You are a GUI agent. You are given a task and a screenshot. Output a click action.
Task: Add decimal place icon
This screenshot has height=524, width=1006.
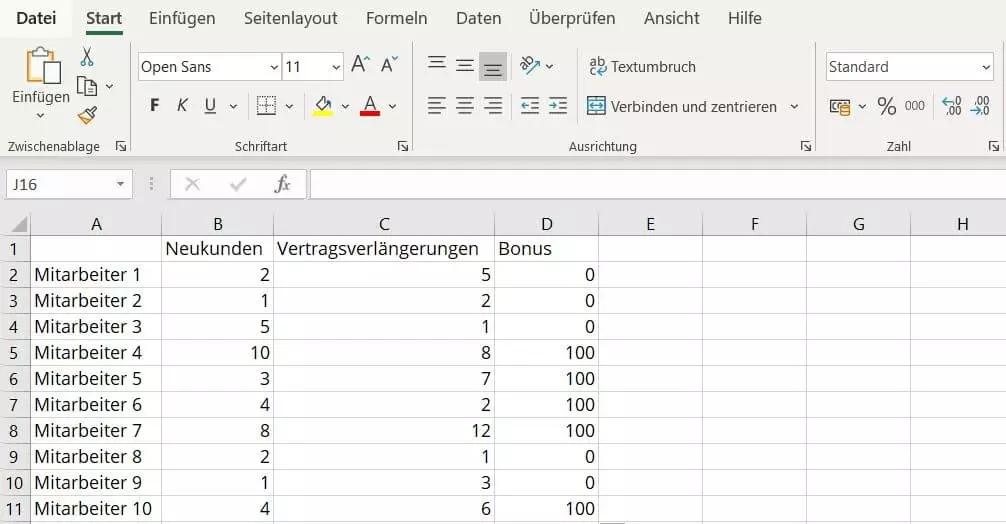(951, 106)
